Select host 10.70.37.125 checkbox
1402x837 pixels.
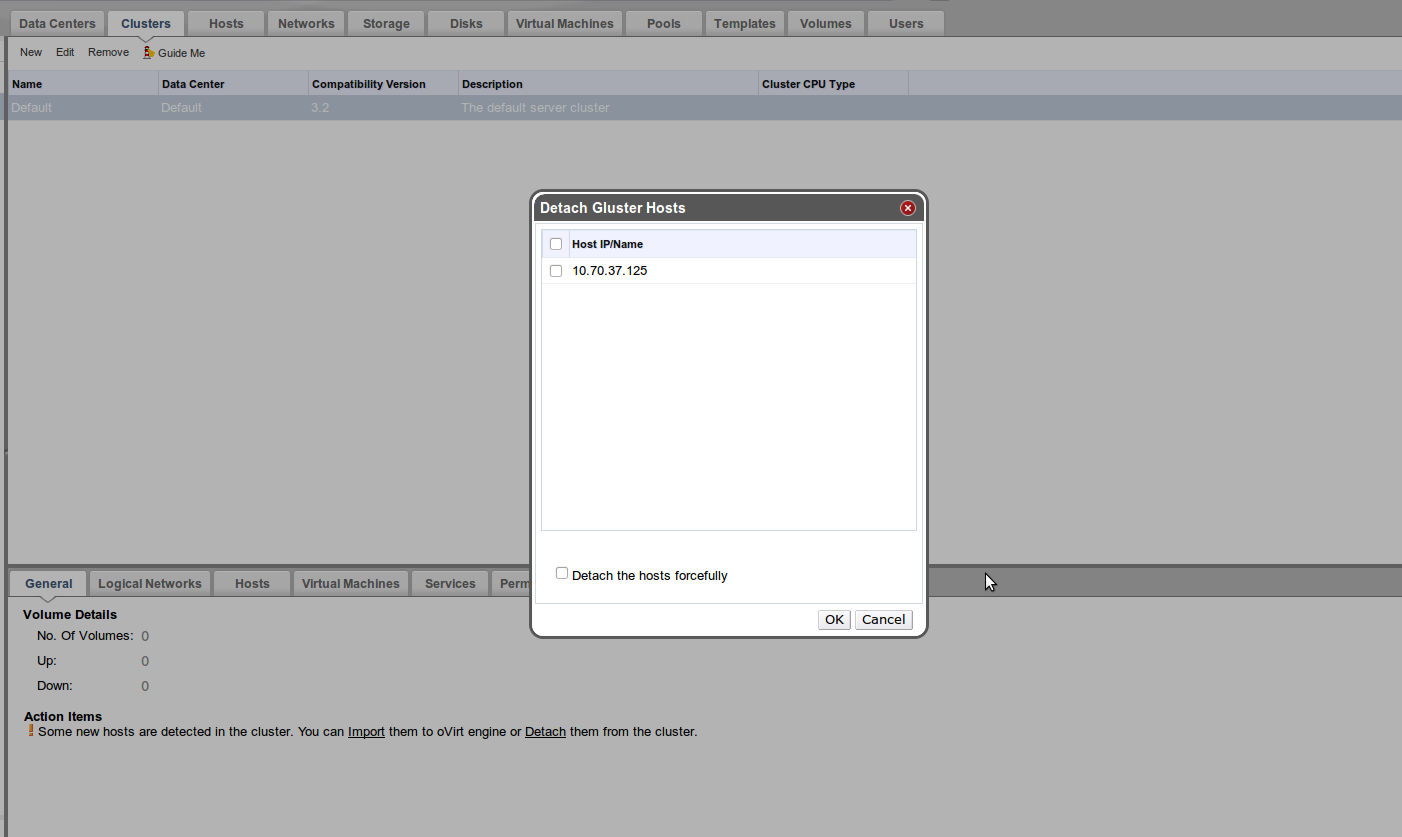click(x=556, y=271)
